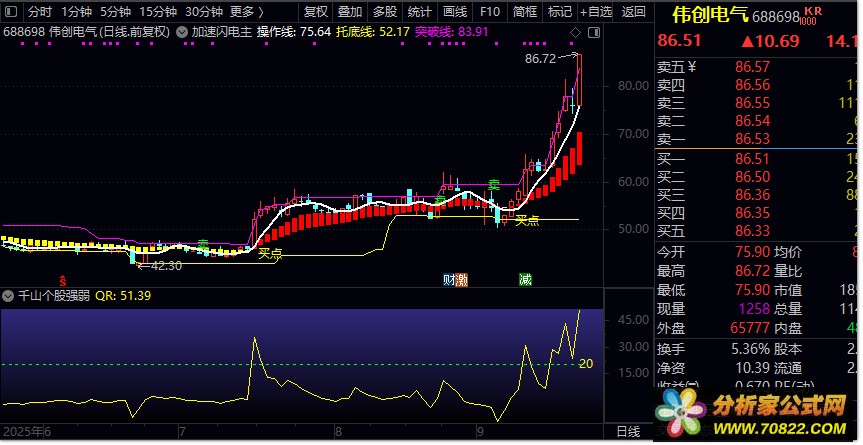863x445 pixels.
Task: Switch to 5分钟 chart period
Action: click(116, 12)
